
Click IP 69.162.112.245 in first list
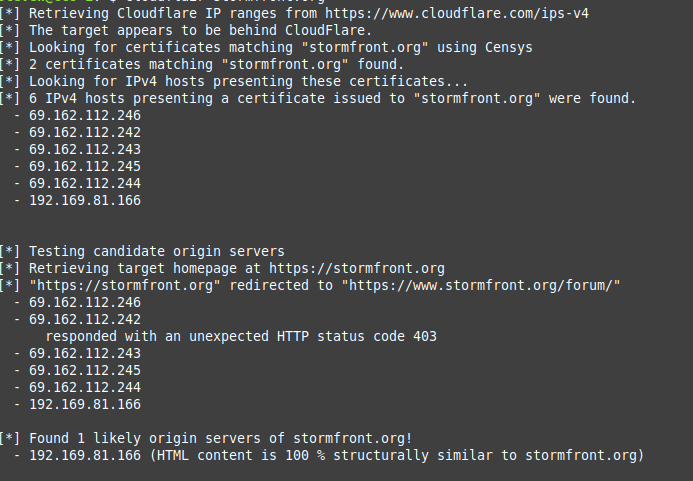point(85,166)
